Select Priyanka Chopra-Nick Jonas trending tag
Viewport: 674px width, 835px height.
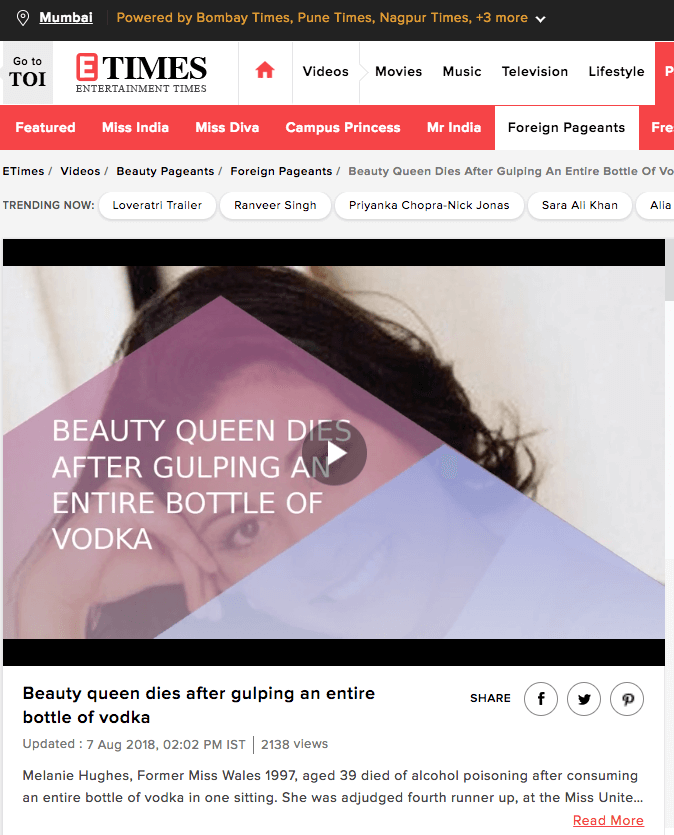tap(429, 205)
